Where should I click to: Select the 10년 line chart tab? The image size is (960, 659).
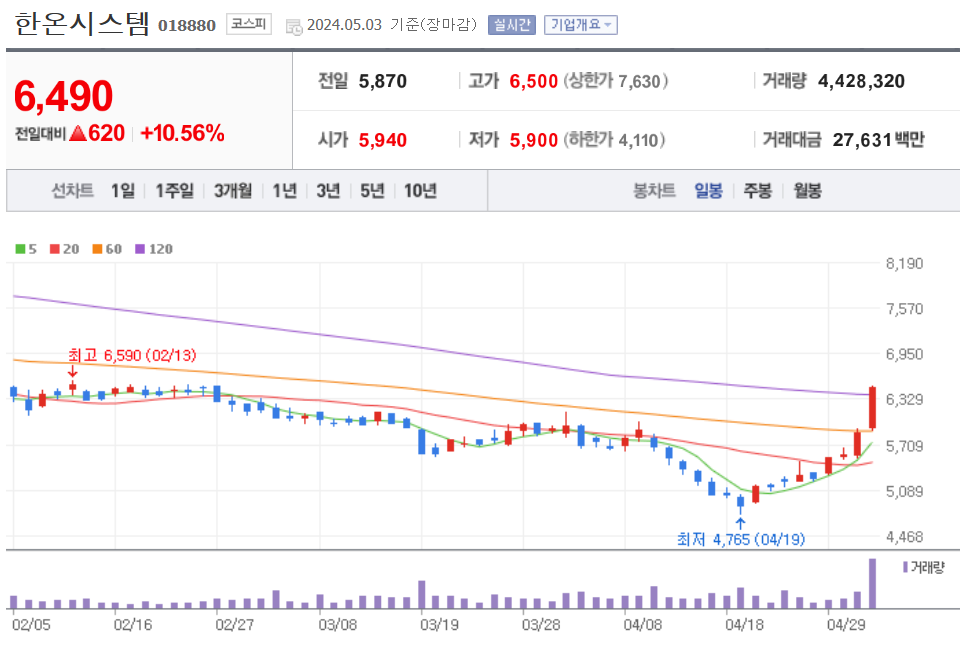coord(420,191)
